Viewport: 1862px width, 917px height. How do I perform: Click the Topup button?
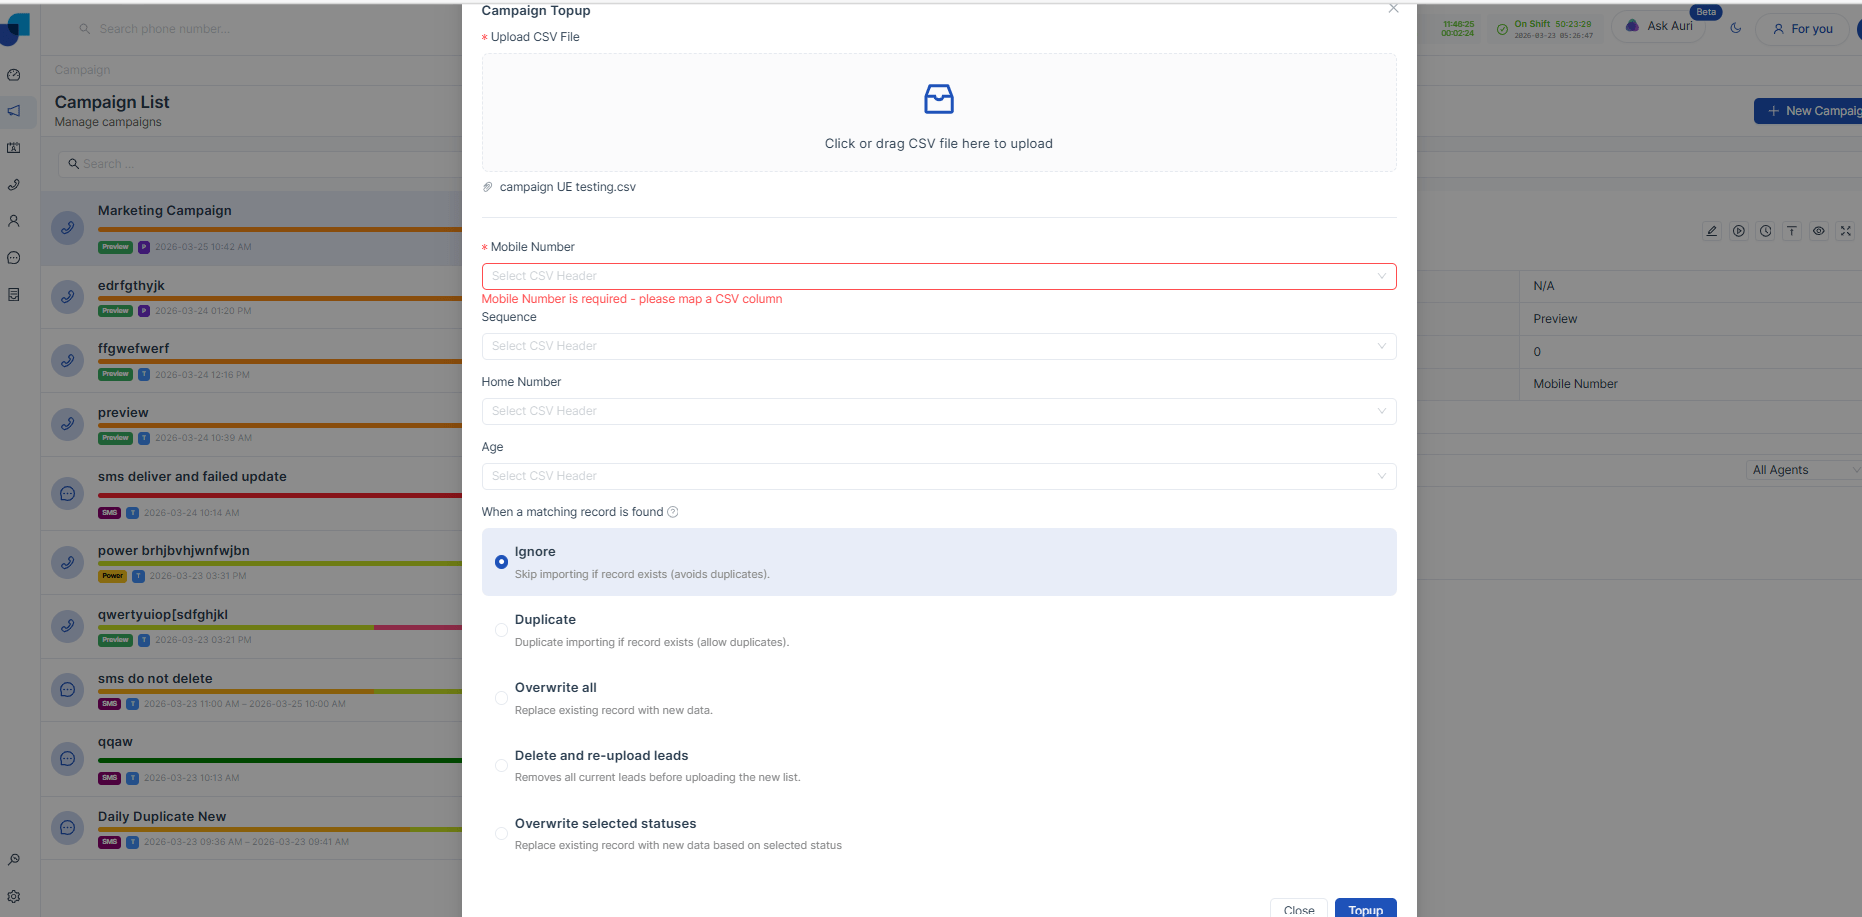1365,909
